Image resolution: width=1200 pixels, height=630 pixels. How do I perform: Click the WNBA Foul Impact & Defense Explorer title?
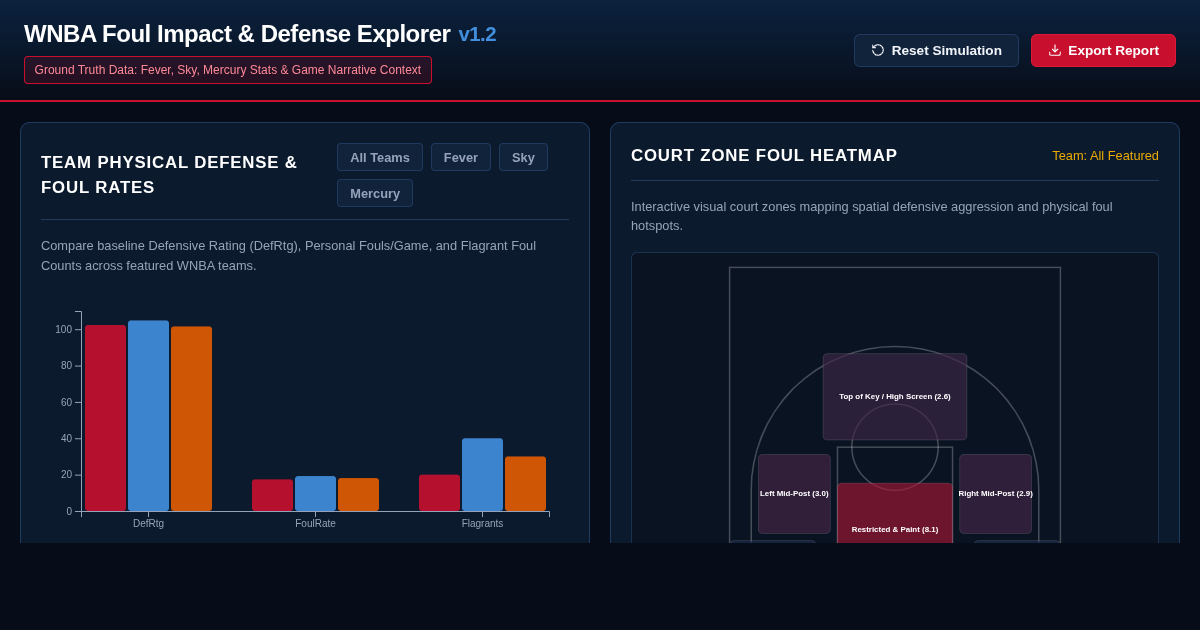point(237,34)
